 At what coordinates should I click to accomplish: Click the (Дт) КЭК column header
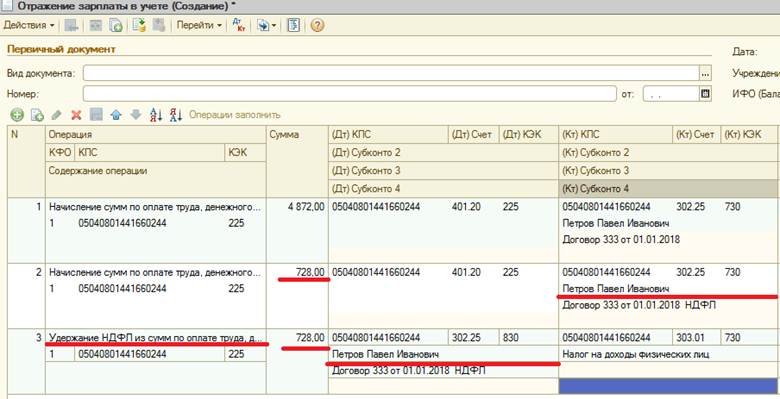coord(528,134)
